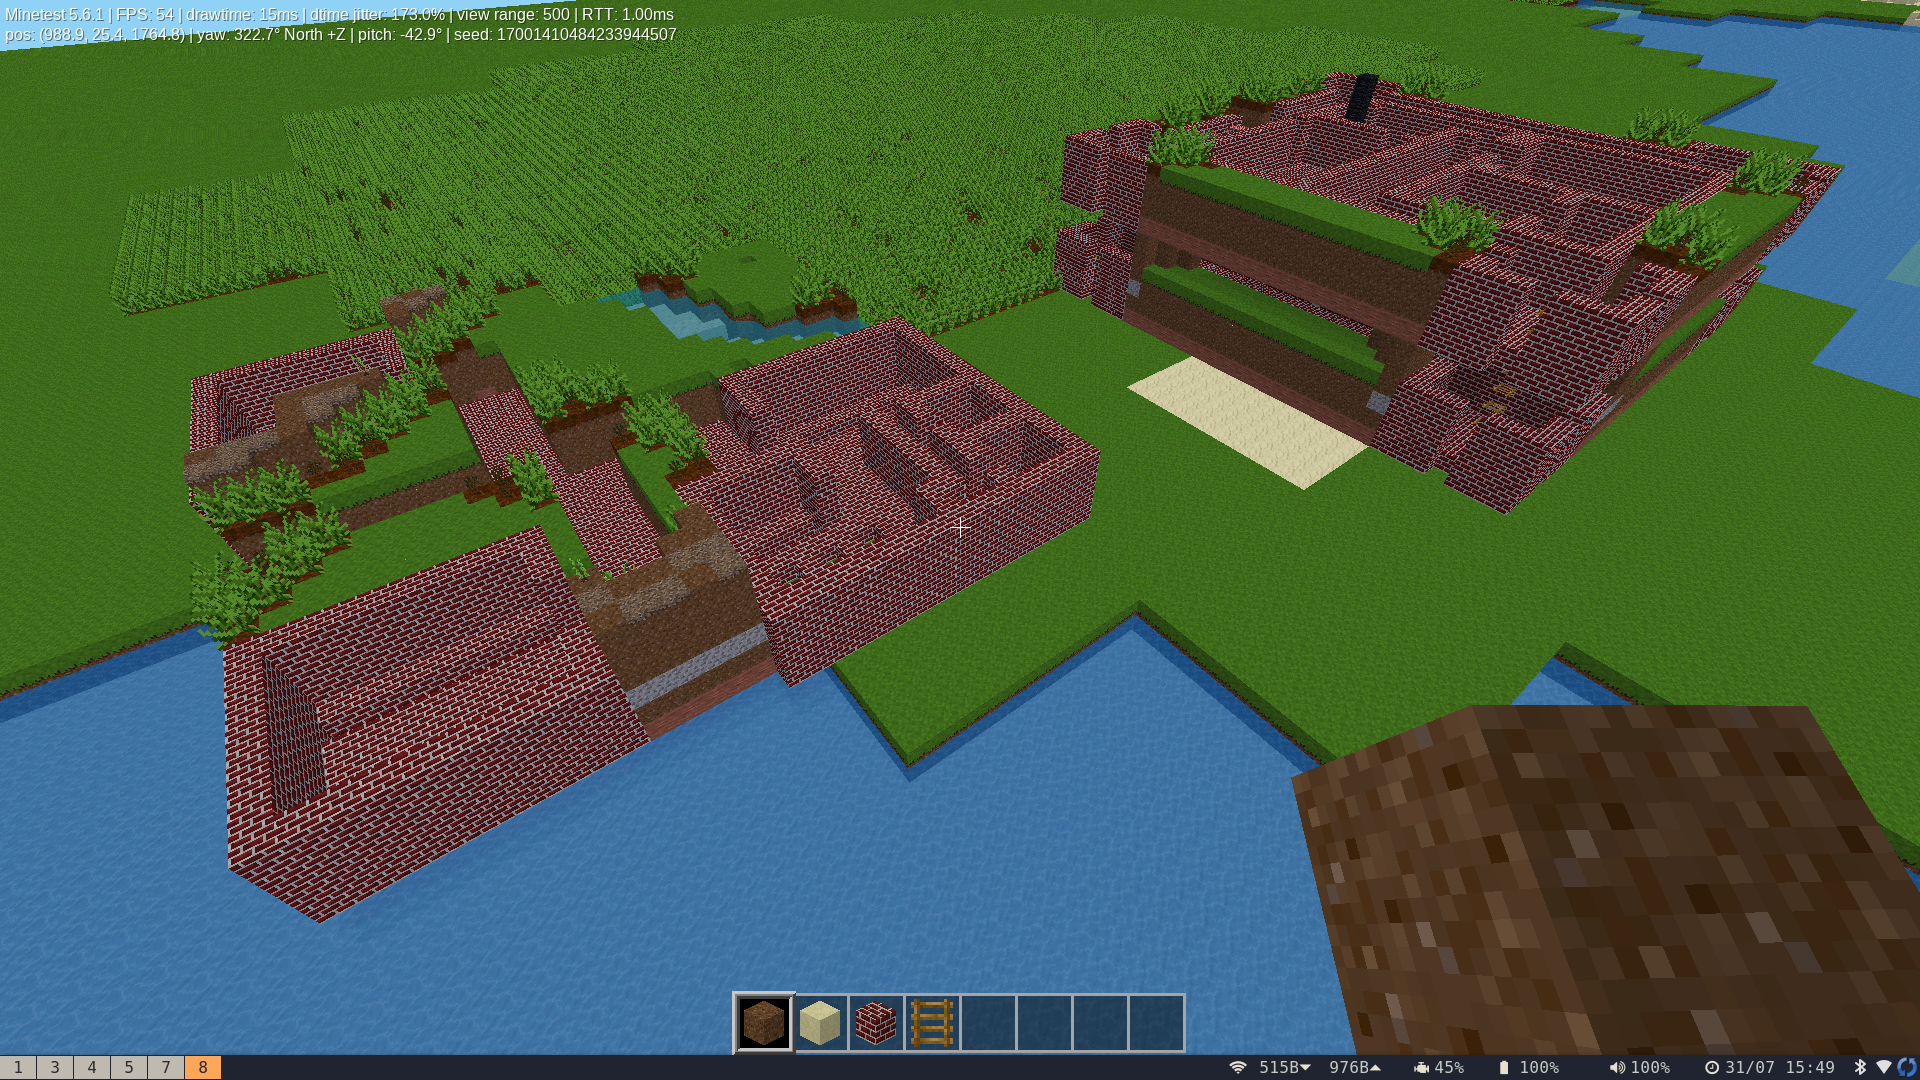
Task: Click the date and time clock
Action: click(1770, 1067)
